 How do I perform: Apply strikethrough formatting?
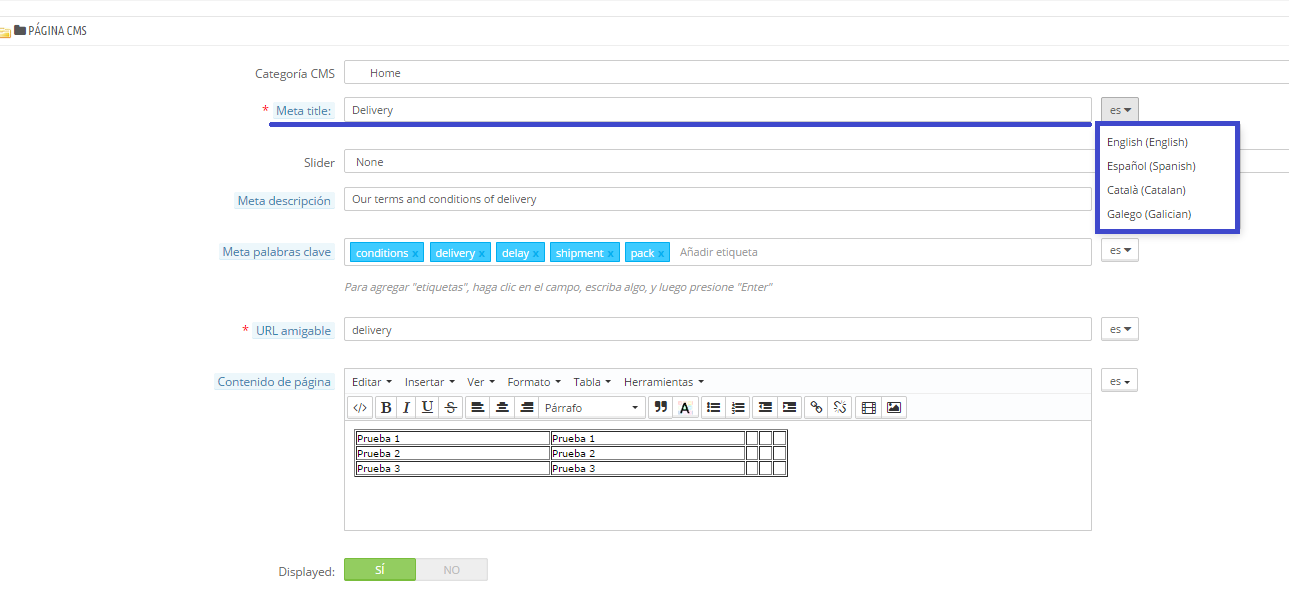click(x=450, y=407)
